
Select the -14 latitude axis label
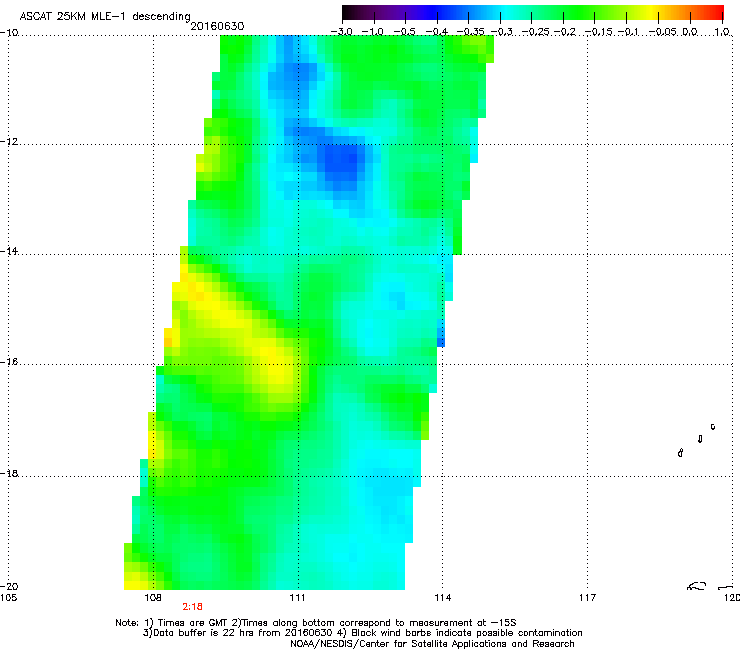coord(9,251)
